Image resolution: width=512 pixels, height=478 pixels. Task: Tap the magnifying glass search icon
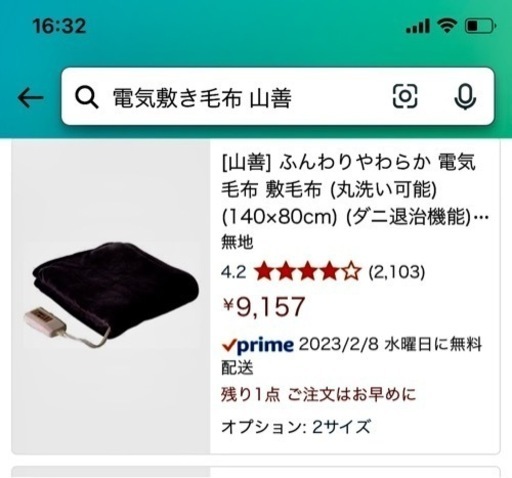(x=87, y=98)
